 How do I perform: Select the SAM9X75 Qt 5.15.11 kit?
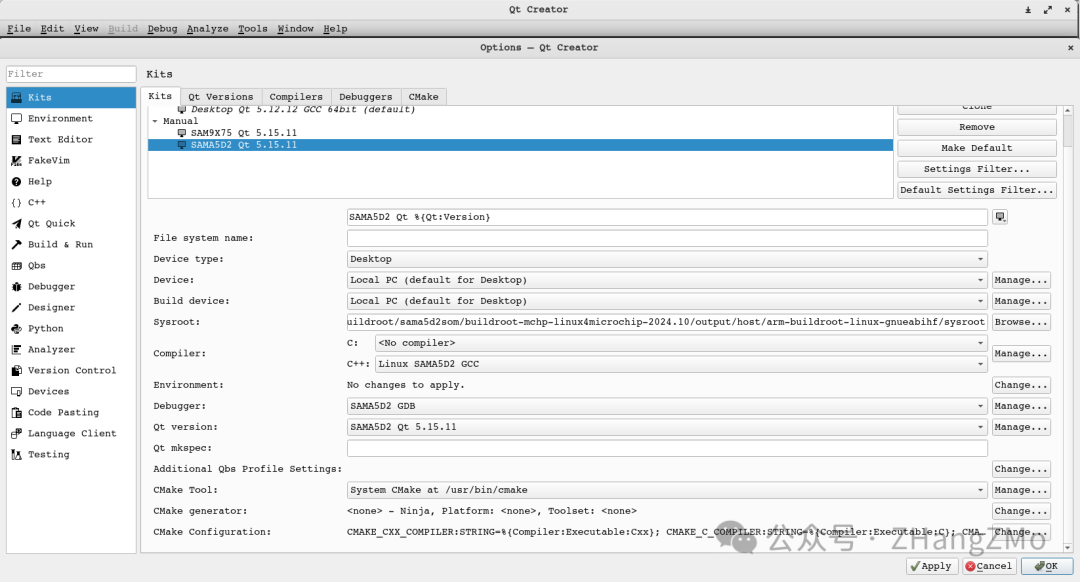(244, 133)
